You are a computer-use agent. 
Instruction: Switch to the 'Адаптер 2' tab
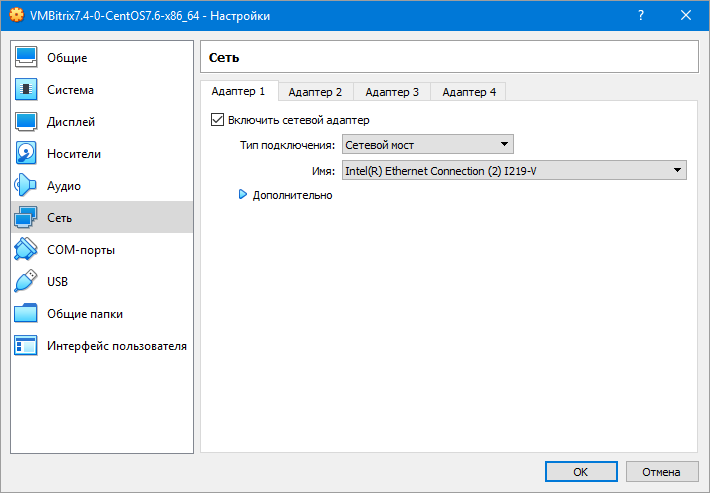click(x=315, y=92)
